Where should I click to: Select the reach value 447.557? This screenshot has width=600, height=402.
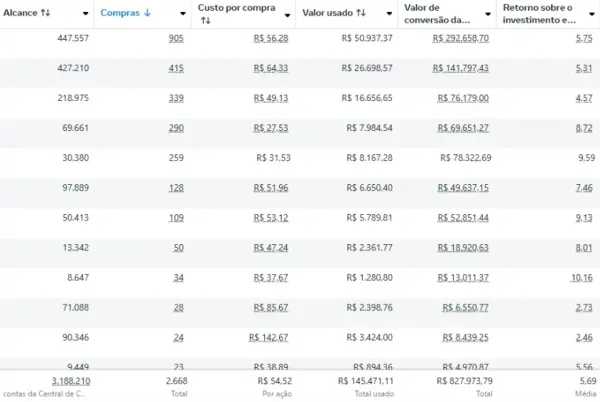(x=73, y=38)
